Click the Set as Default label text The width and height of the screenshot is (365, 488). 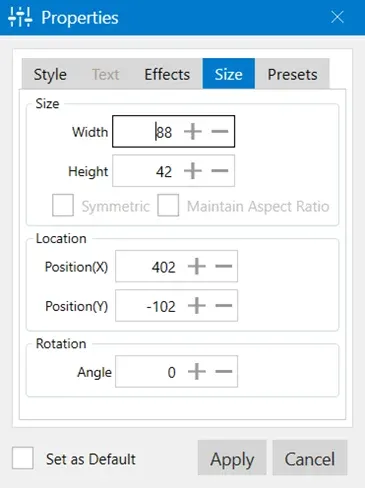pos(91,459)
